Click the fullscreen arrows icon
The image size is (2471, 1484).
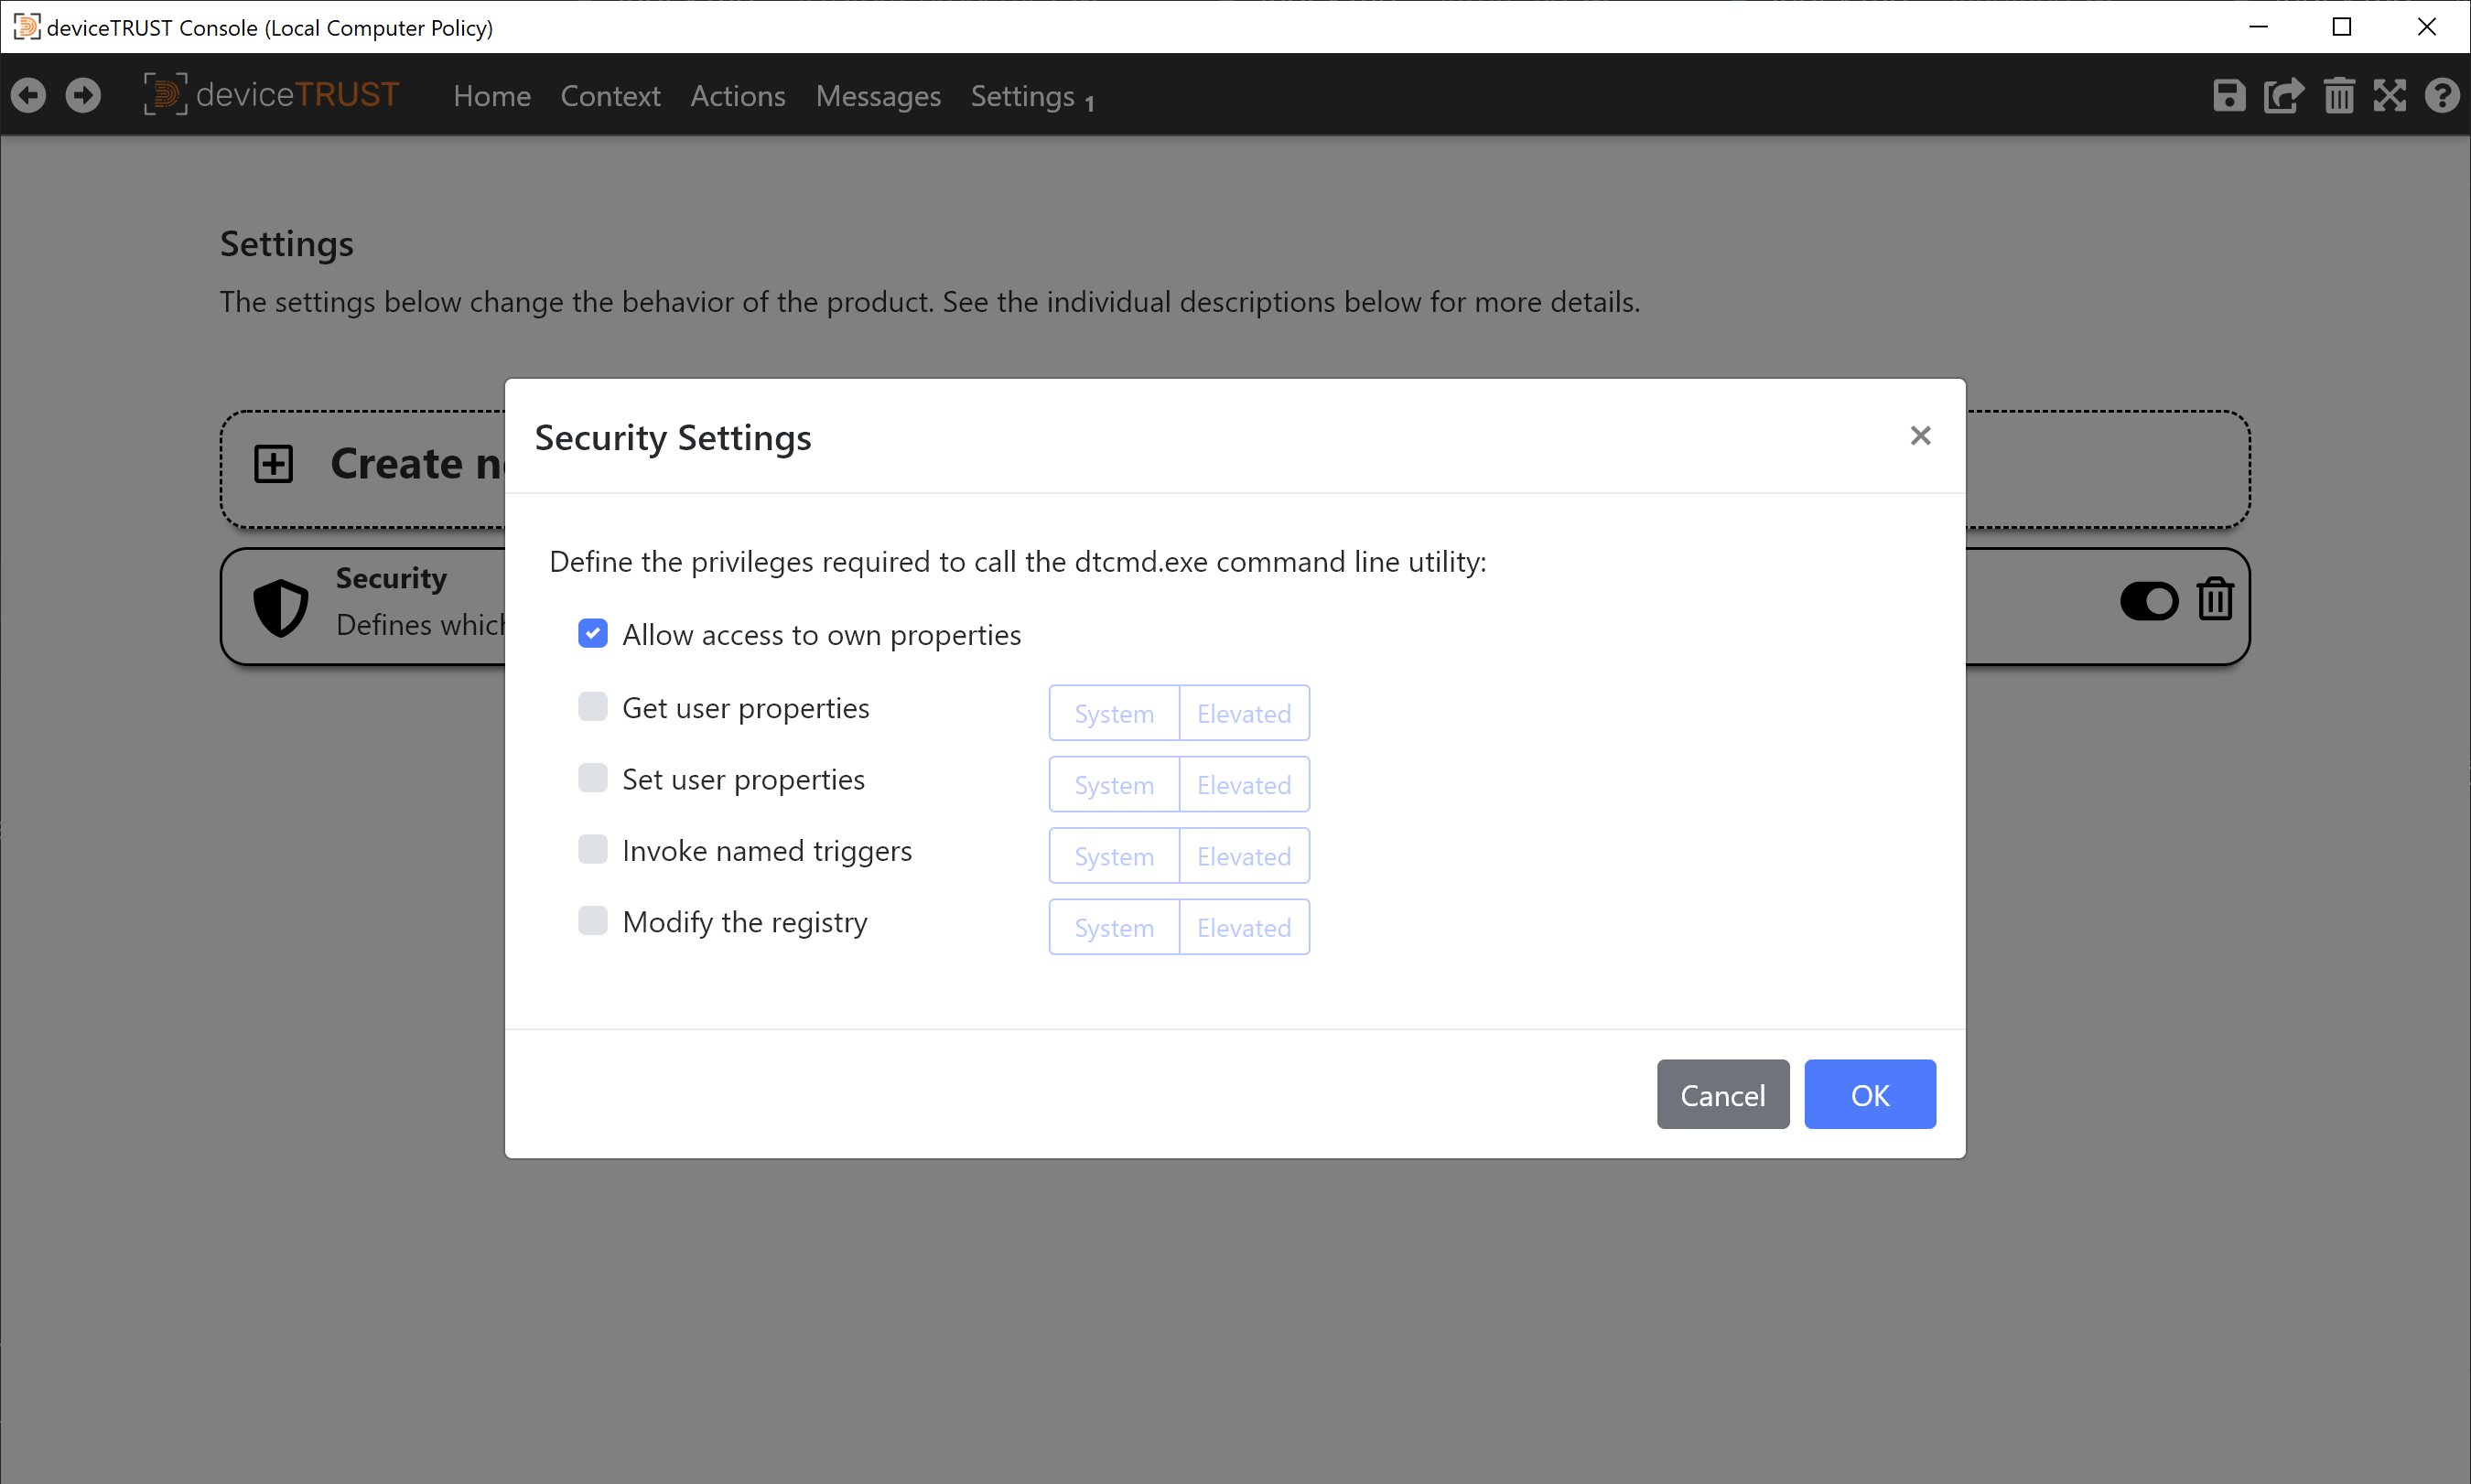2390,95
